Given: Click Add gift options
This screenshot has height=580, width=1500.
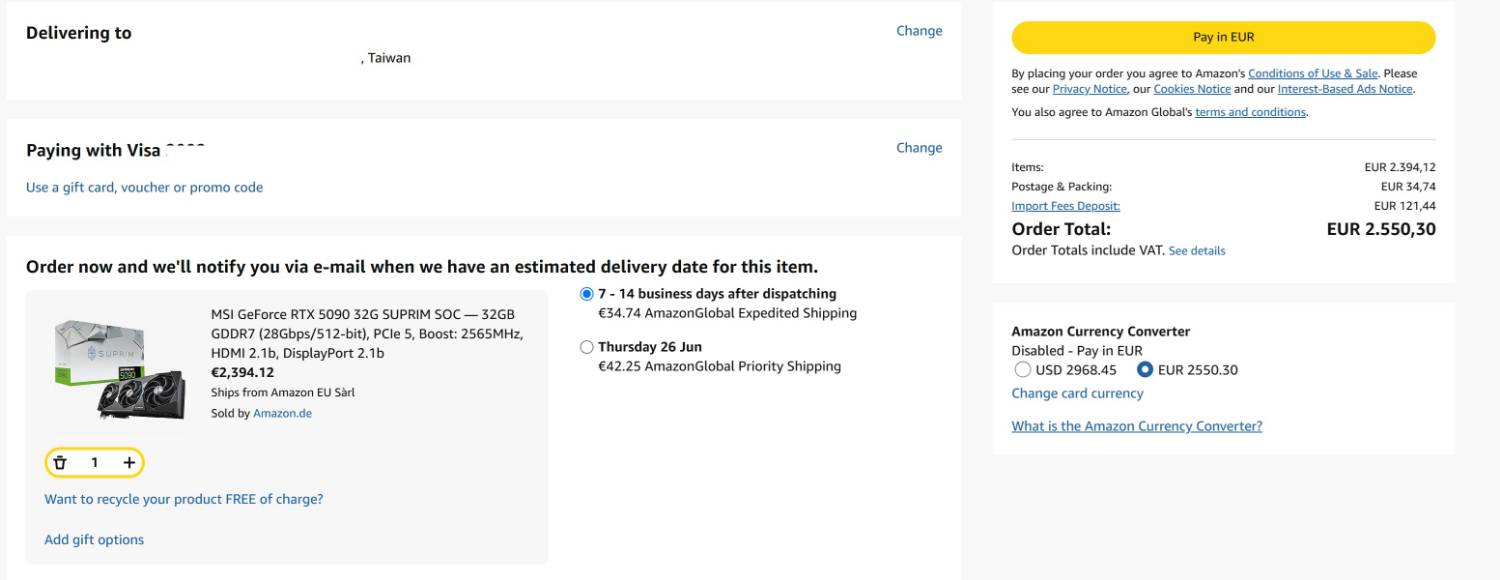Looking at the screenshot, I should (94, 540).
